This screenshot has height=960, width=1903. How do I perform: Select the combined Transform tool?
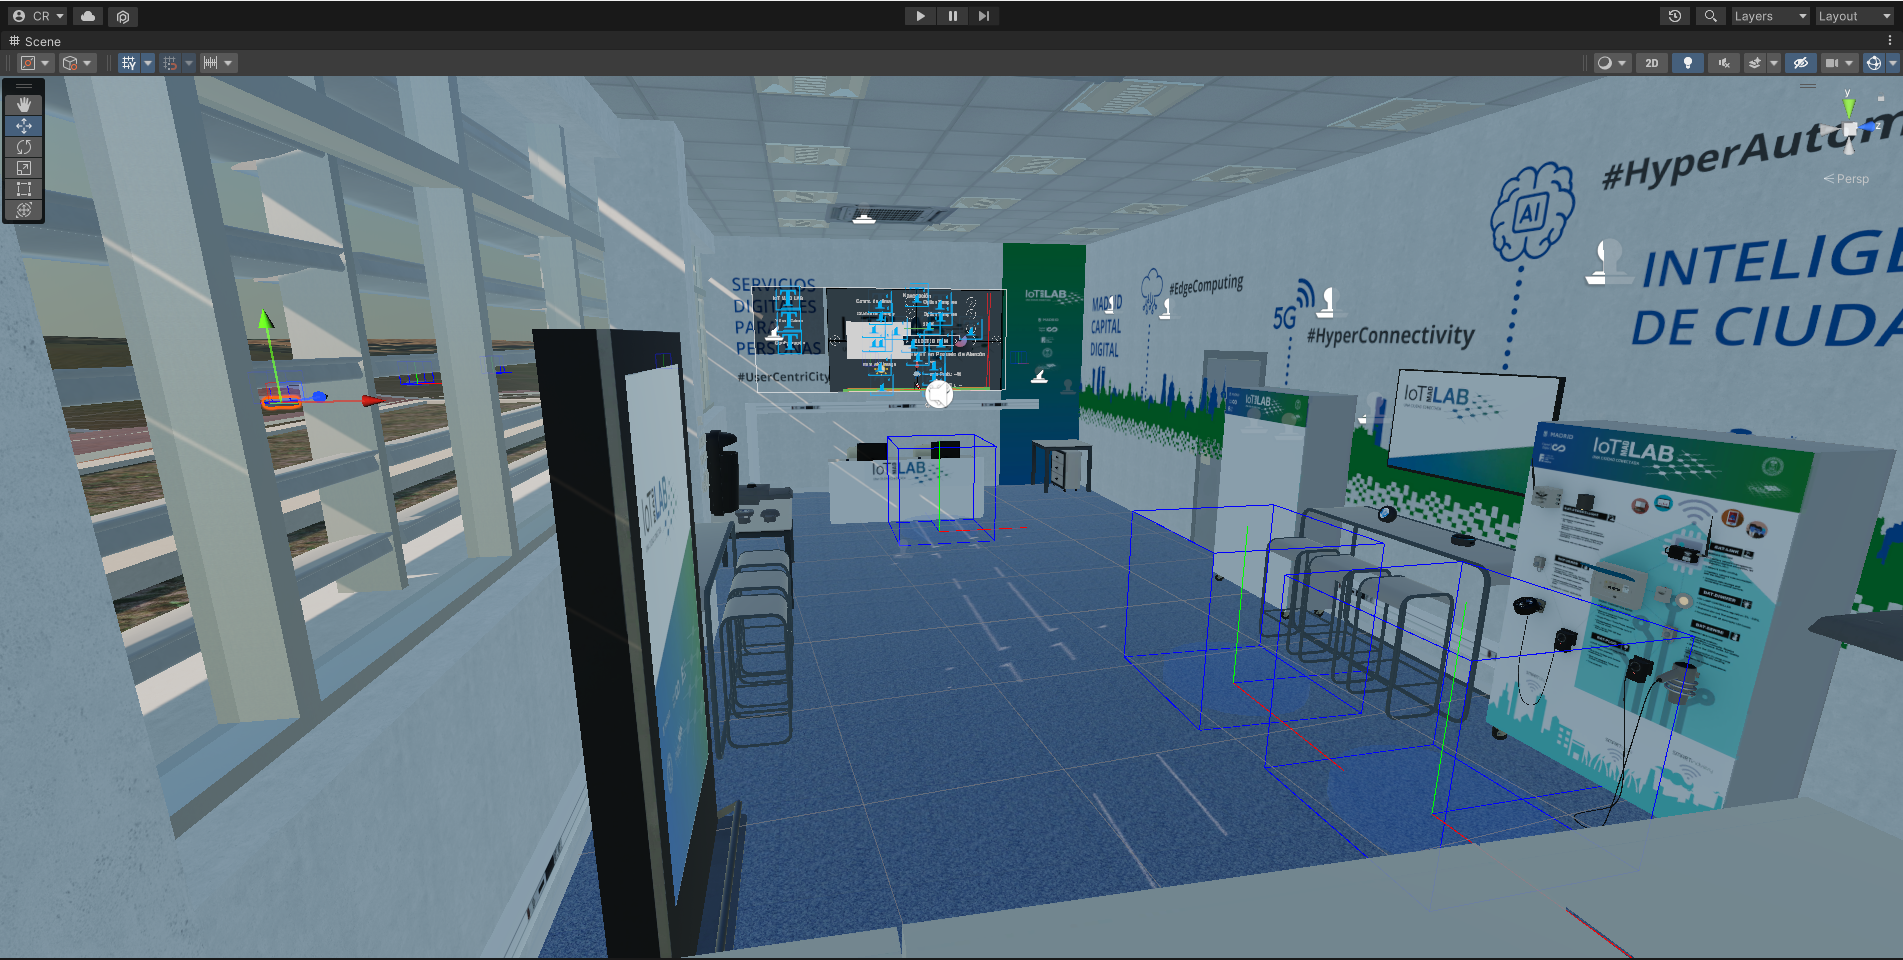(x=24, y=210)
